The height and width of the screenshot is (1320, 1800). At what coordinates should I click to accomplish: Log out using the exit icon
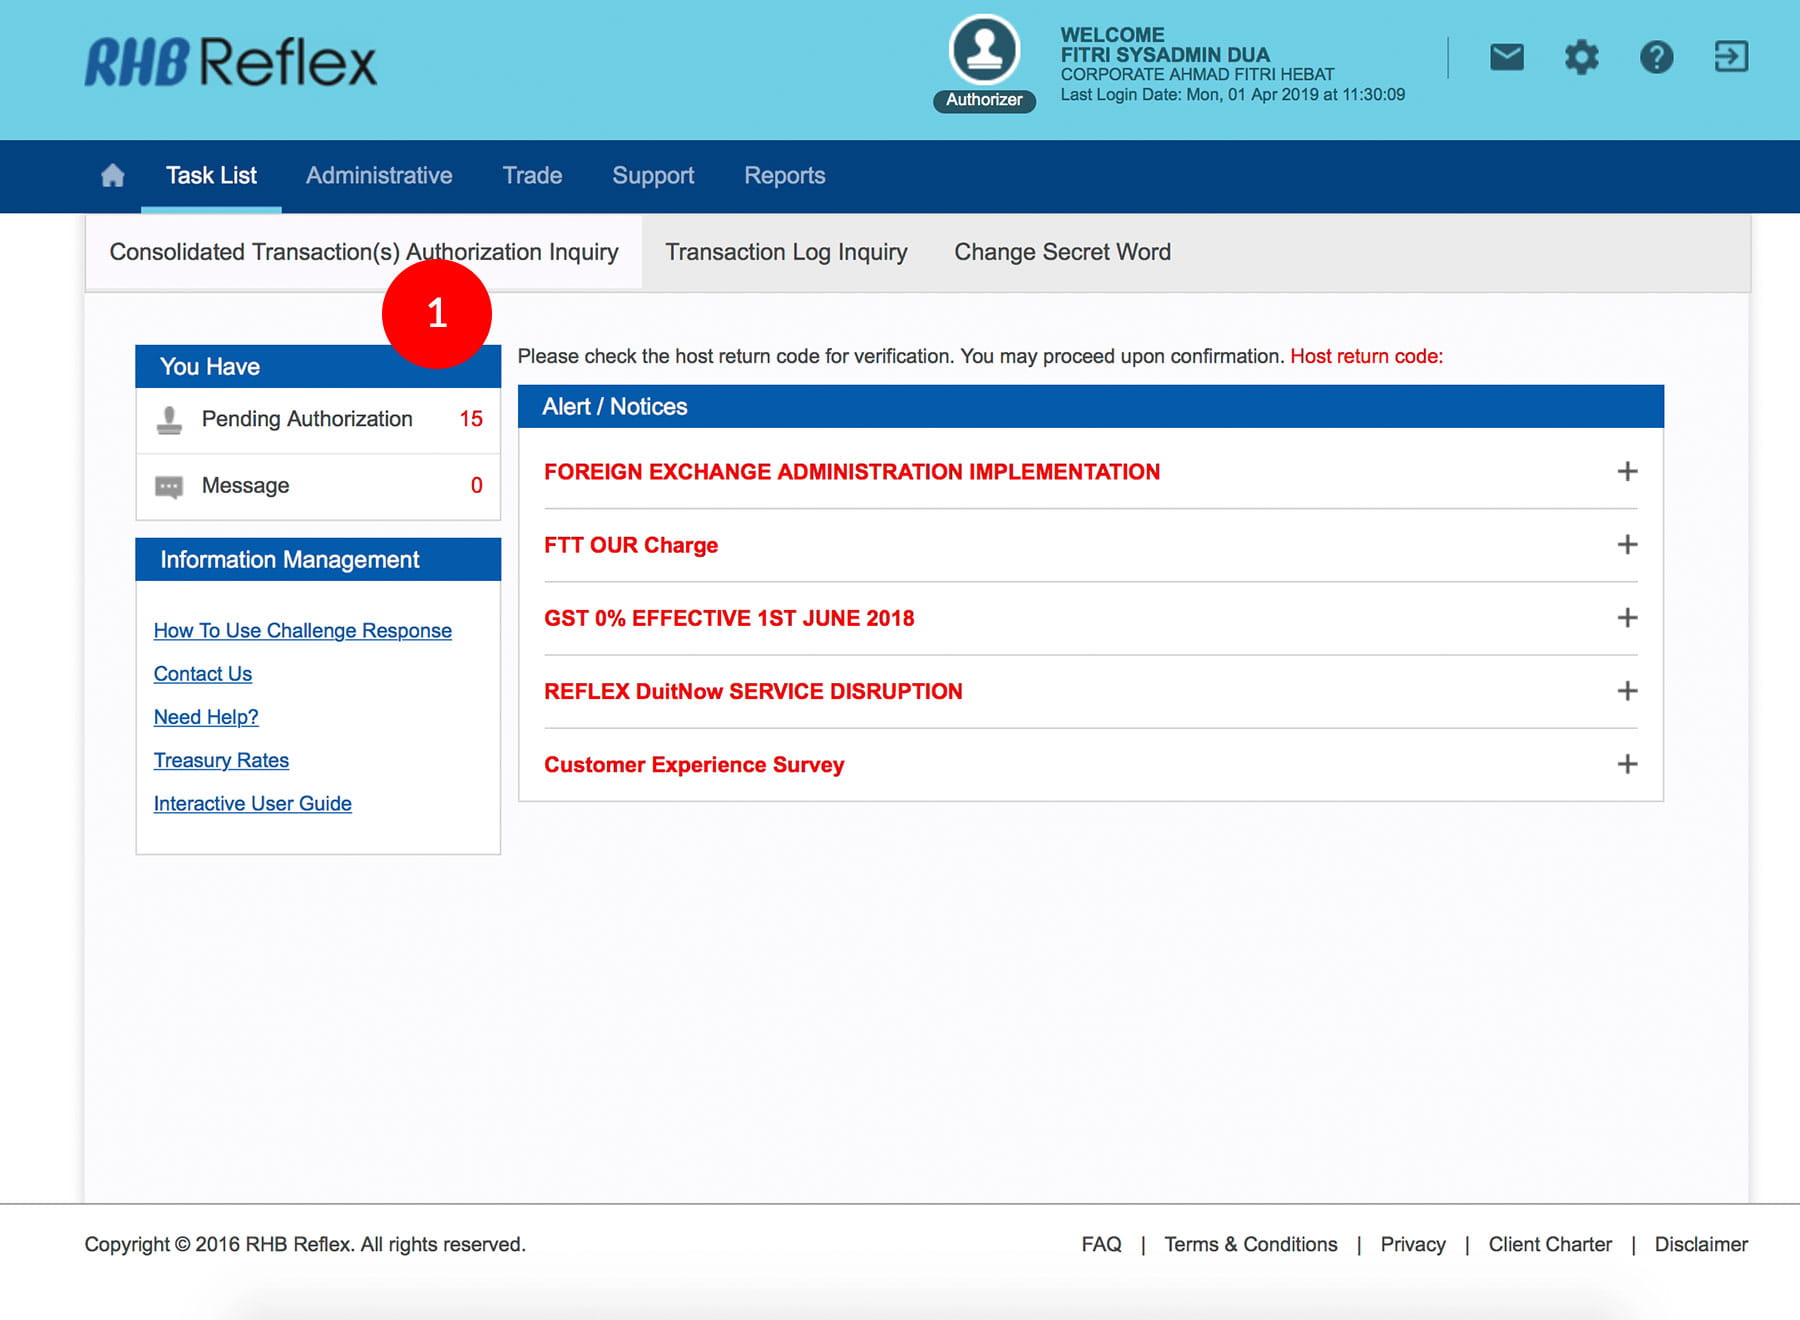pos(1730,57)
